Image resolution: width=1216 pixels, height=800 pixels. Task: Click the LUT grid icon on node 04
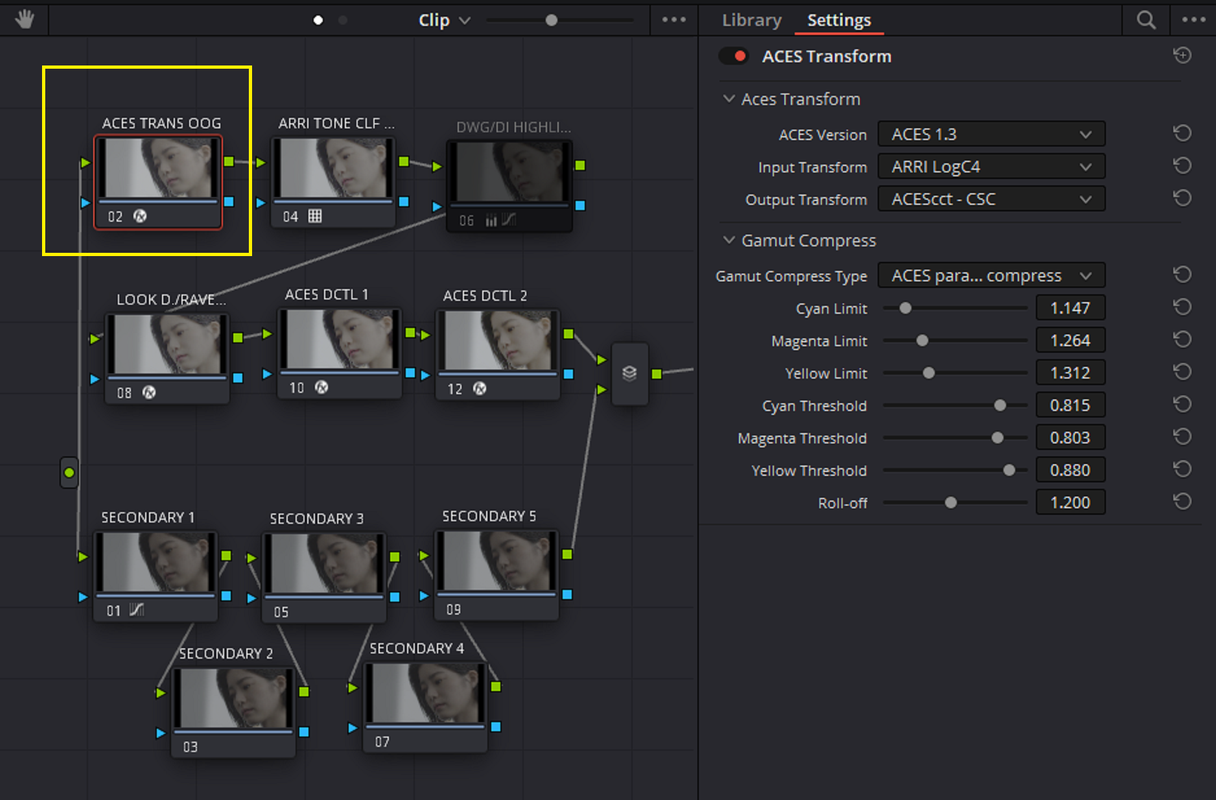coord(315,216)
